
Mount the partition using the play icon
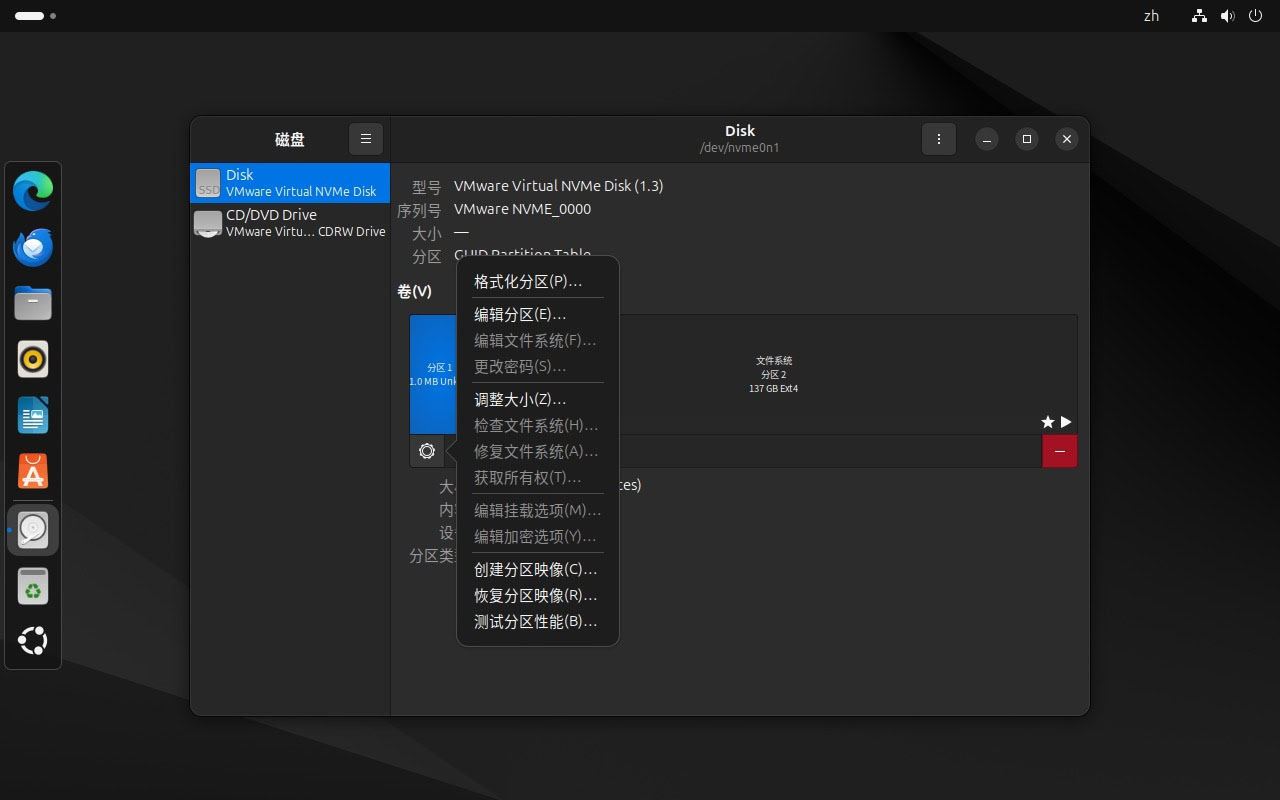coord(1066,422)
